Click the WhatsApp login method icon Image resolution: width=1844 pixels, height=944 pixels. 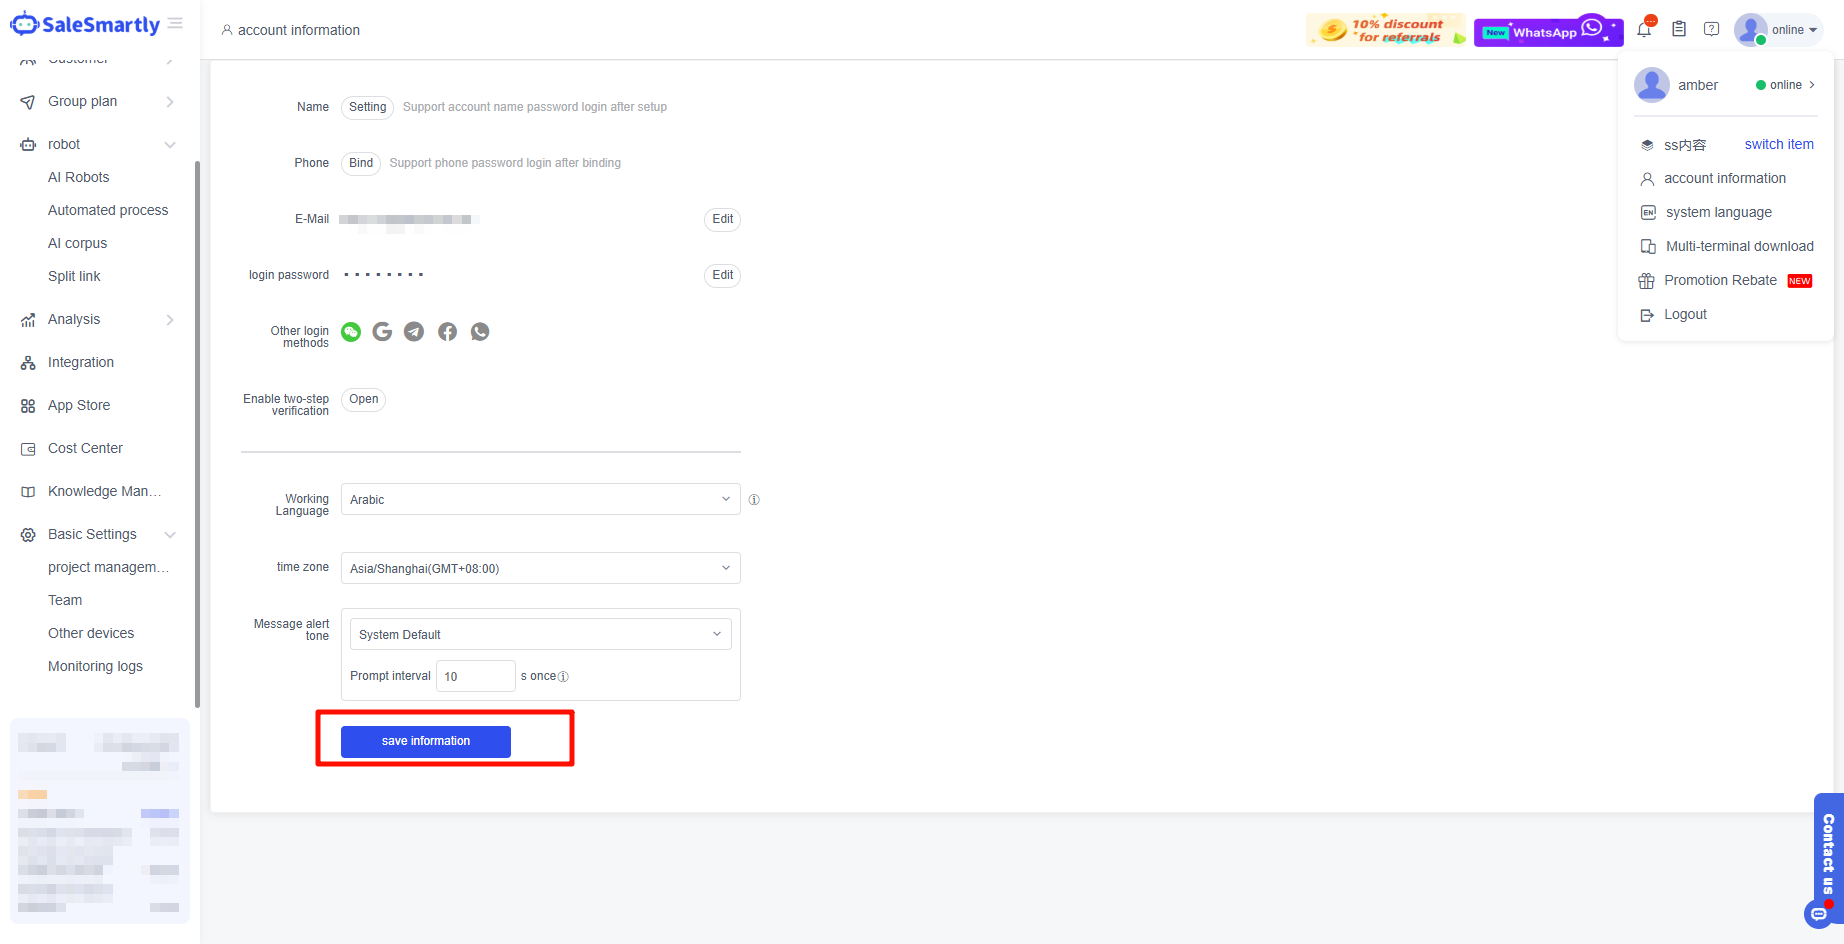pos(480,332)
